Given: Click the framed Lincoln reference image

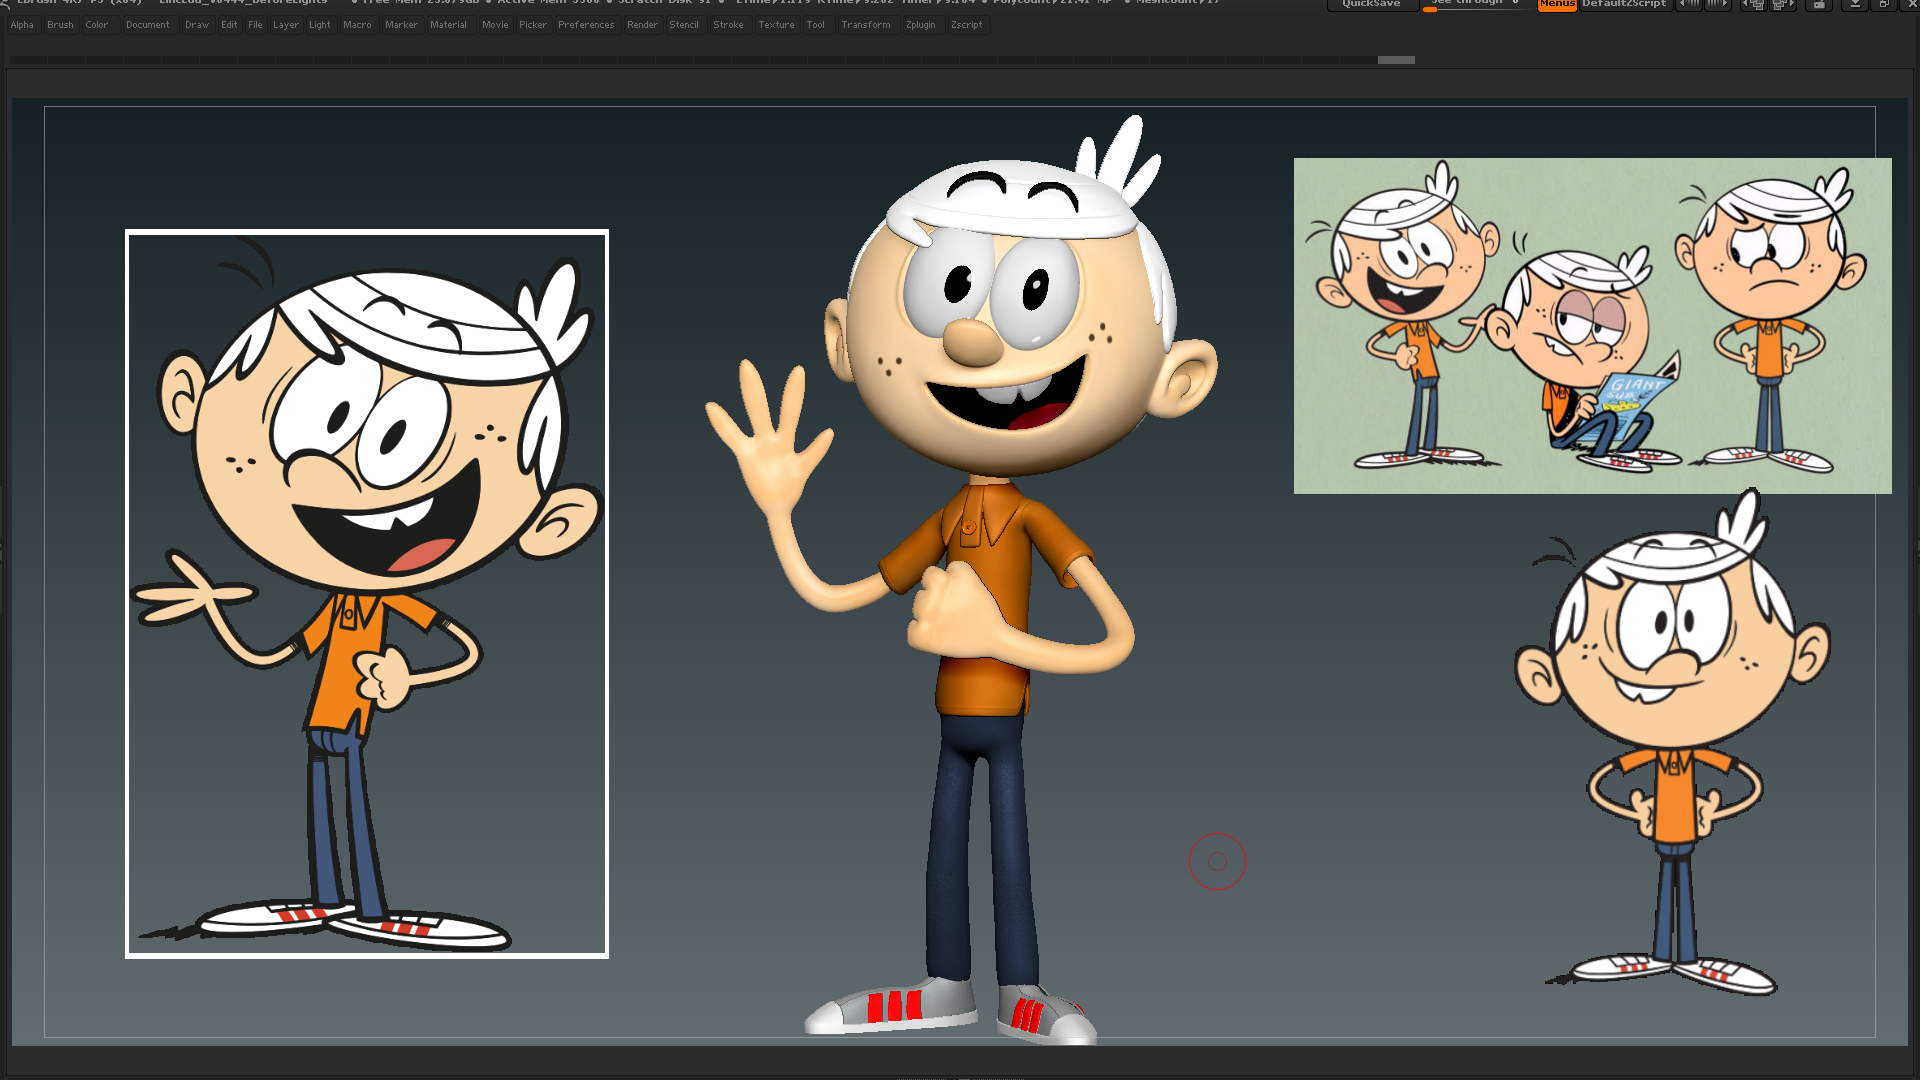Looking at the screenshot, I should 367,594.
